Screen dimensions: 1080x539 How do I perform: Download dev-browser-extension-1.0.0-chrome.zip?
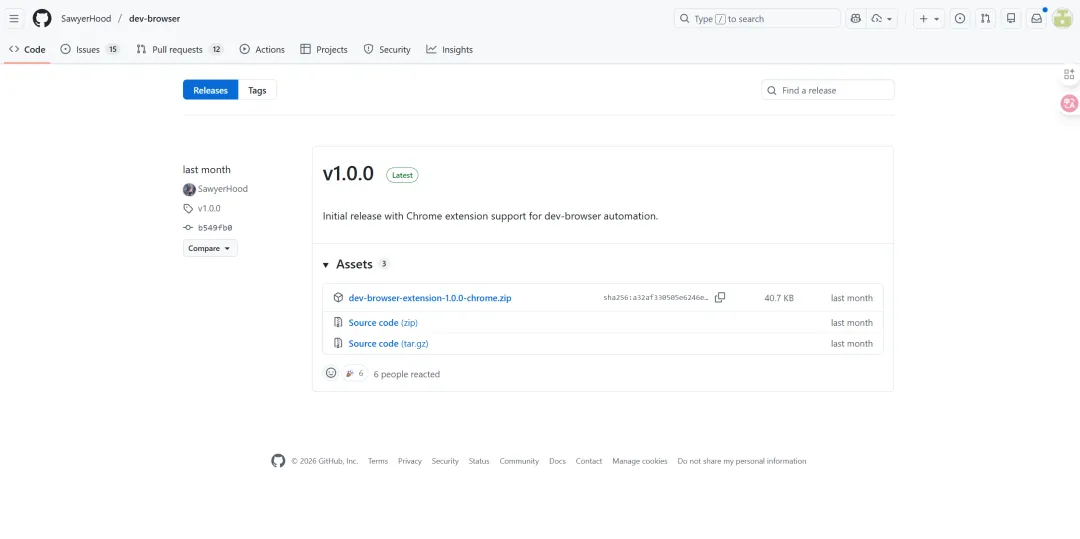pyautogui.click(x=429, y=298)
